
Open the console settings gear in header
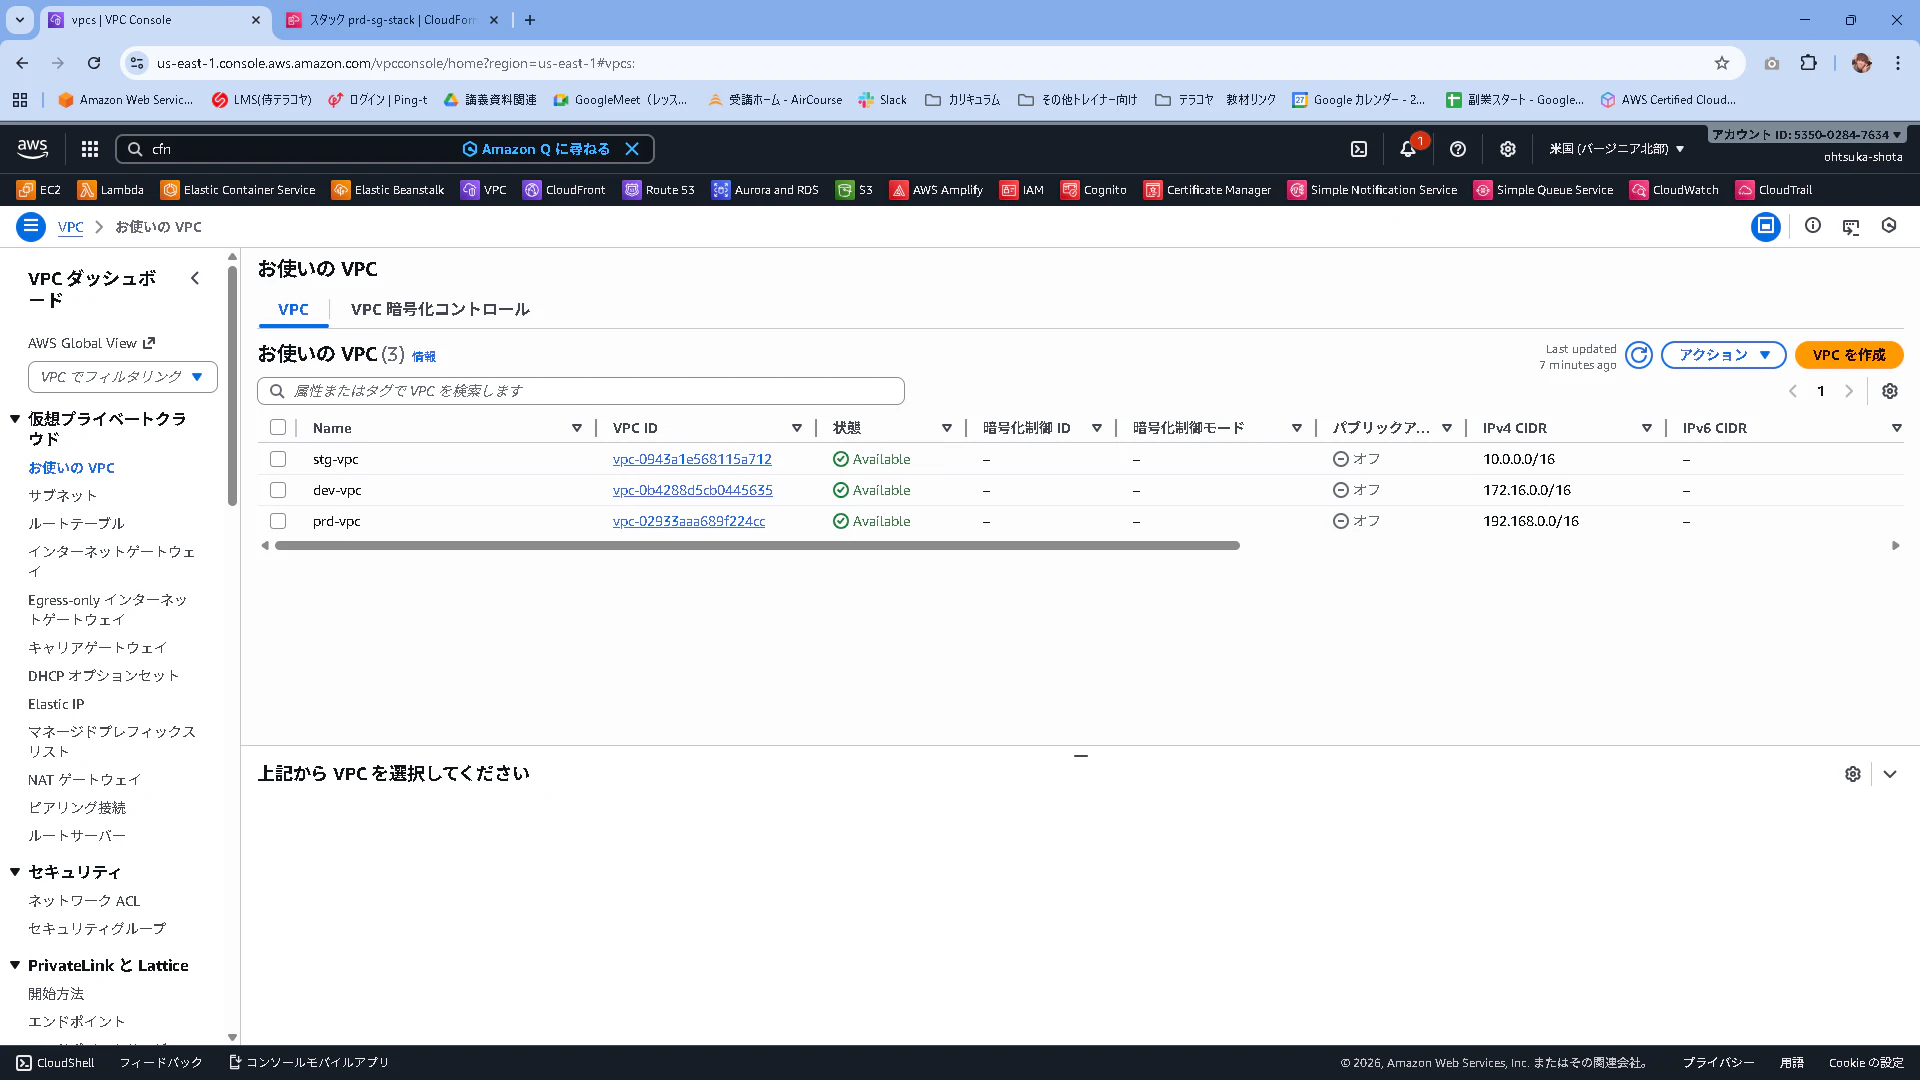coord(1508,149)
